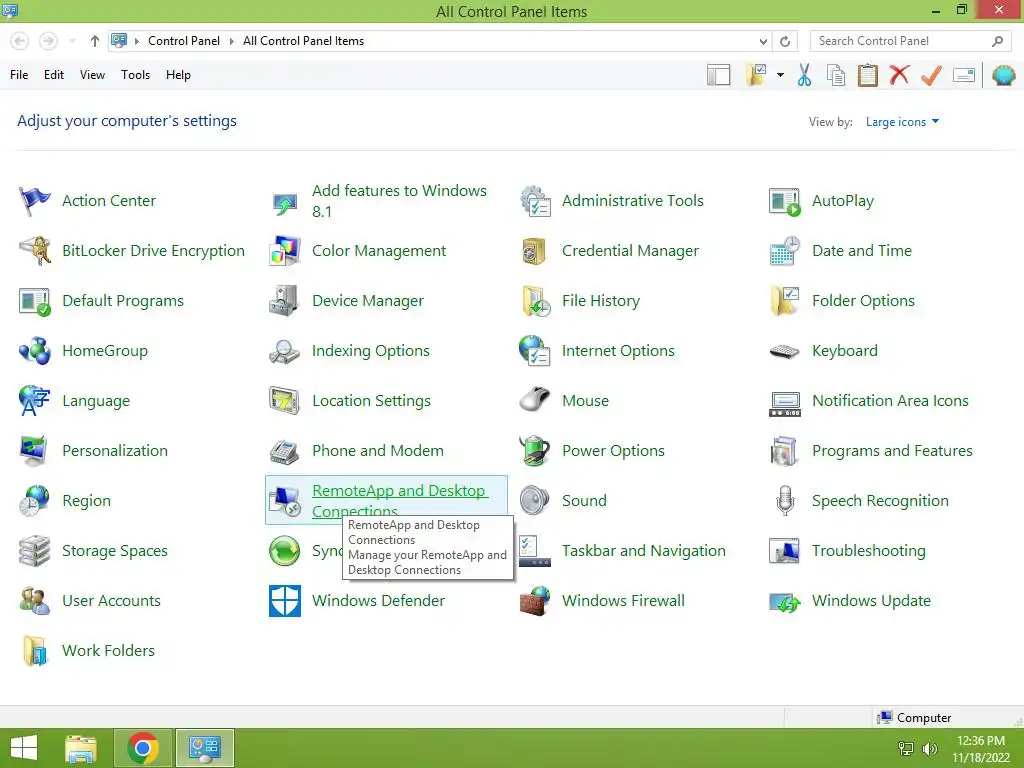Open the Location Settings map icon

point(285,401)
